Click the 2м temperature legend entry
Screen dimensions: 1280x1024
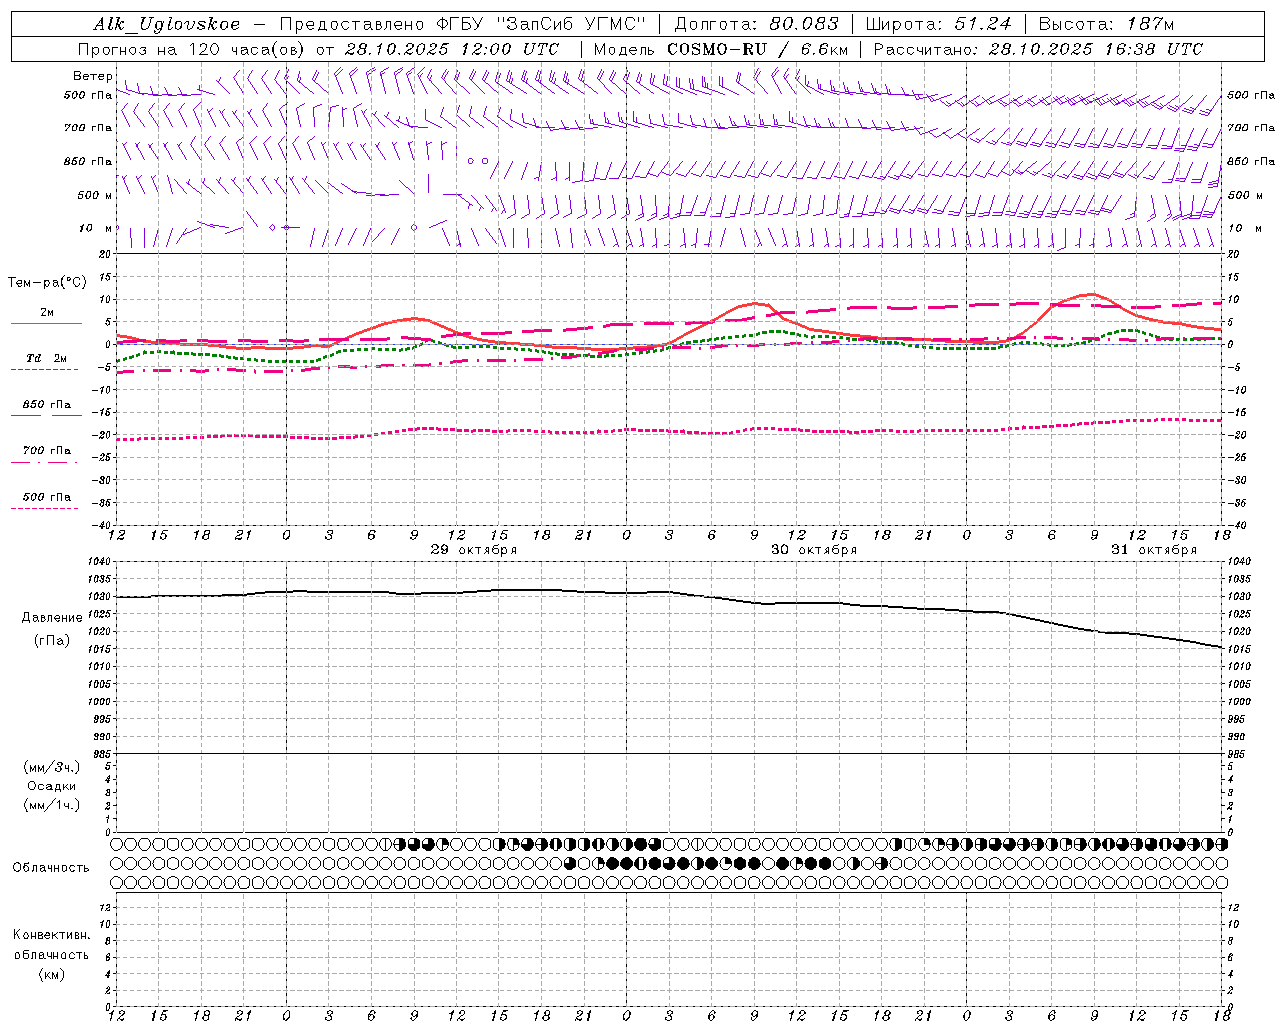(x=47, y=313)
